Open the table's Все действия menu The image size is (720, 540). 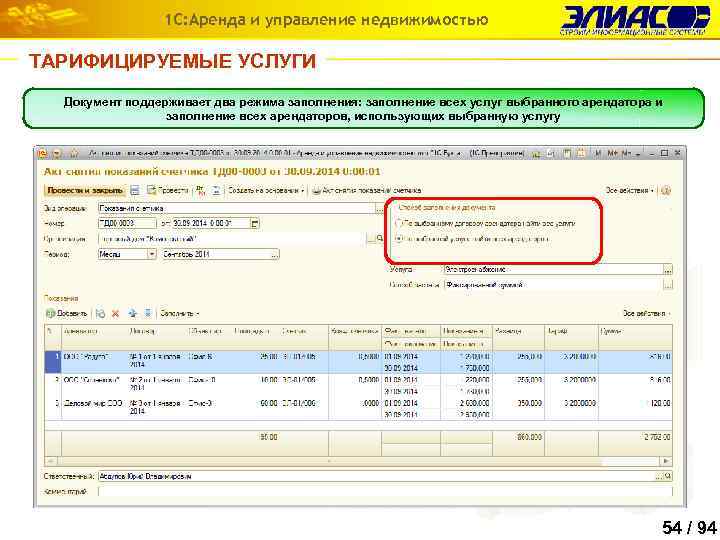click(646, 314)
